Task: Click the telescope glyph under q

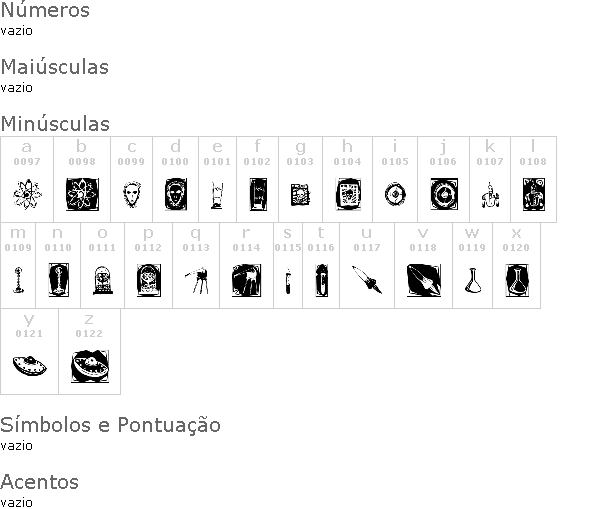Action: pos(197,280)
